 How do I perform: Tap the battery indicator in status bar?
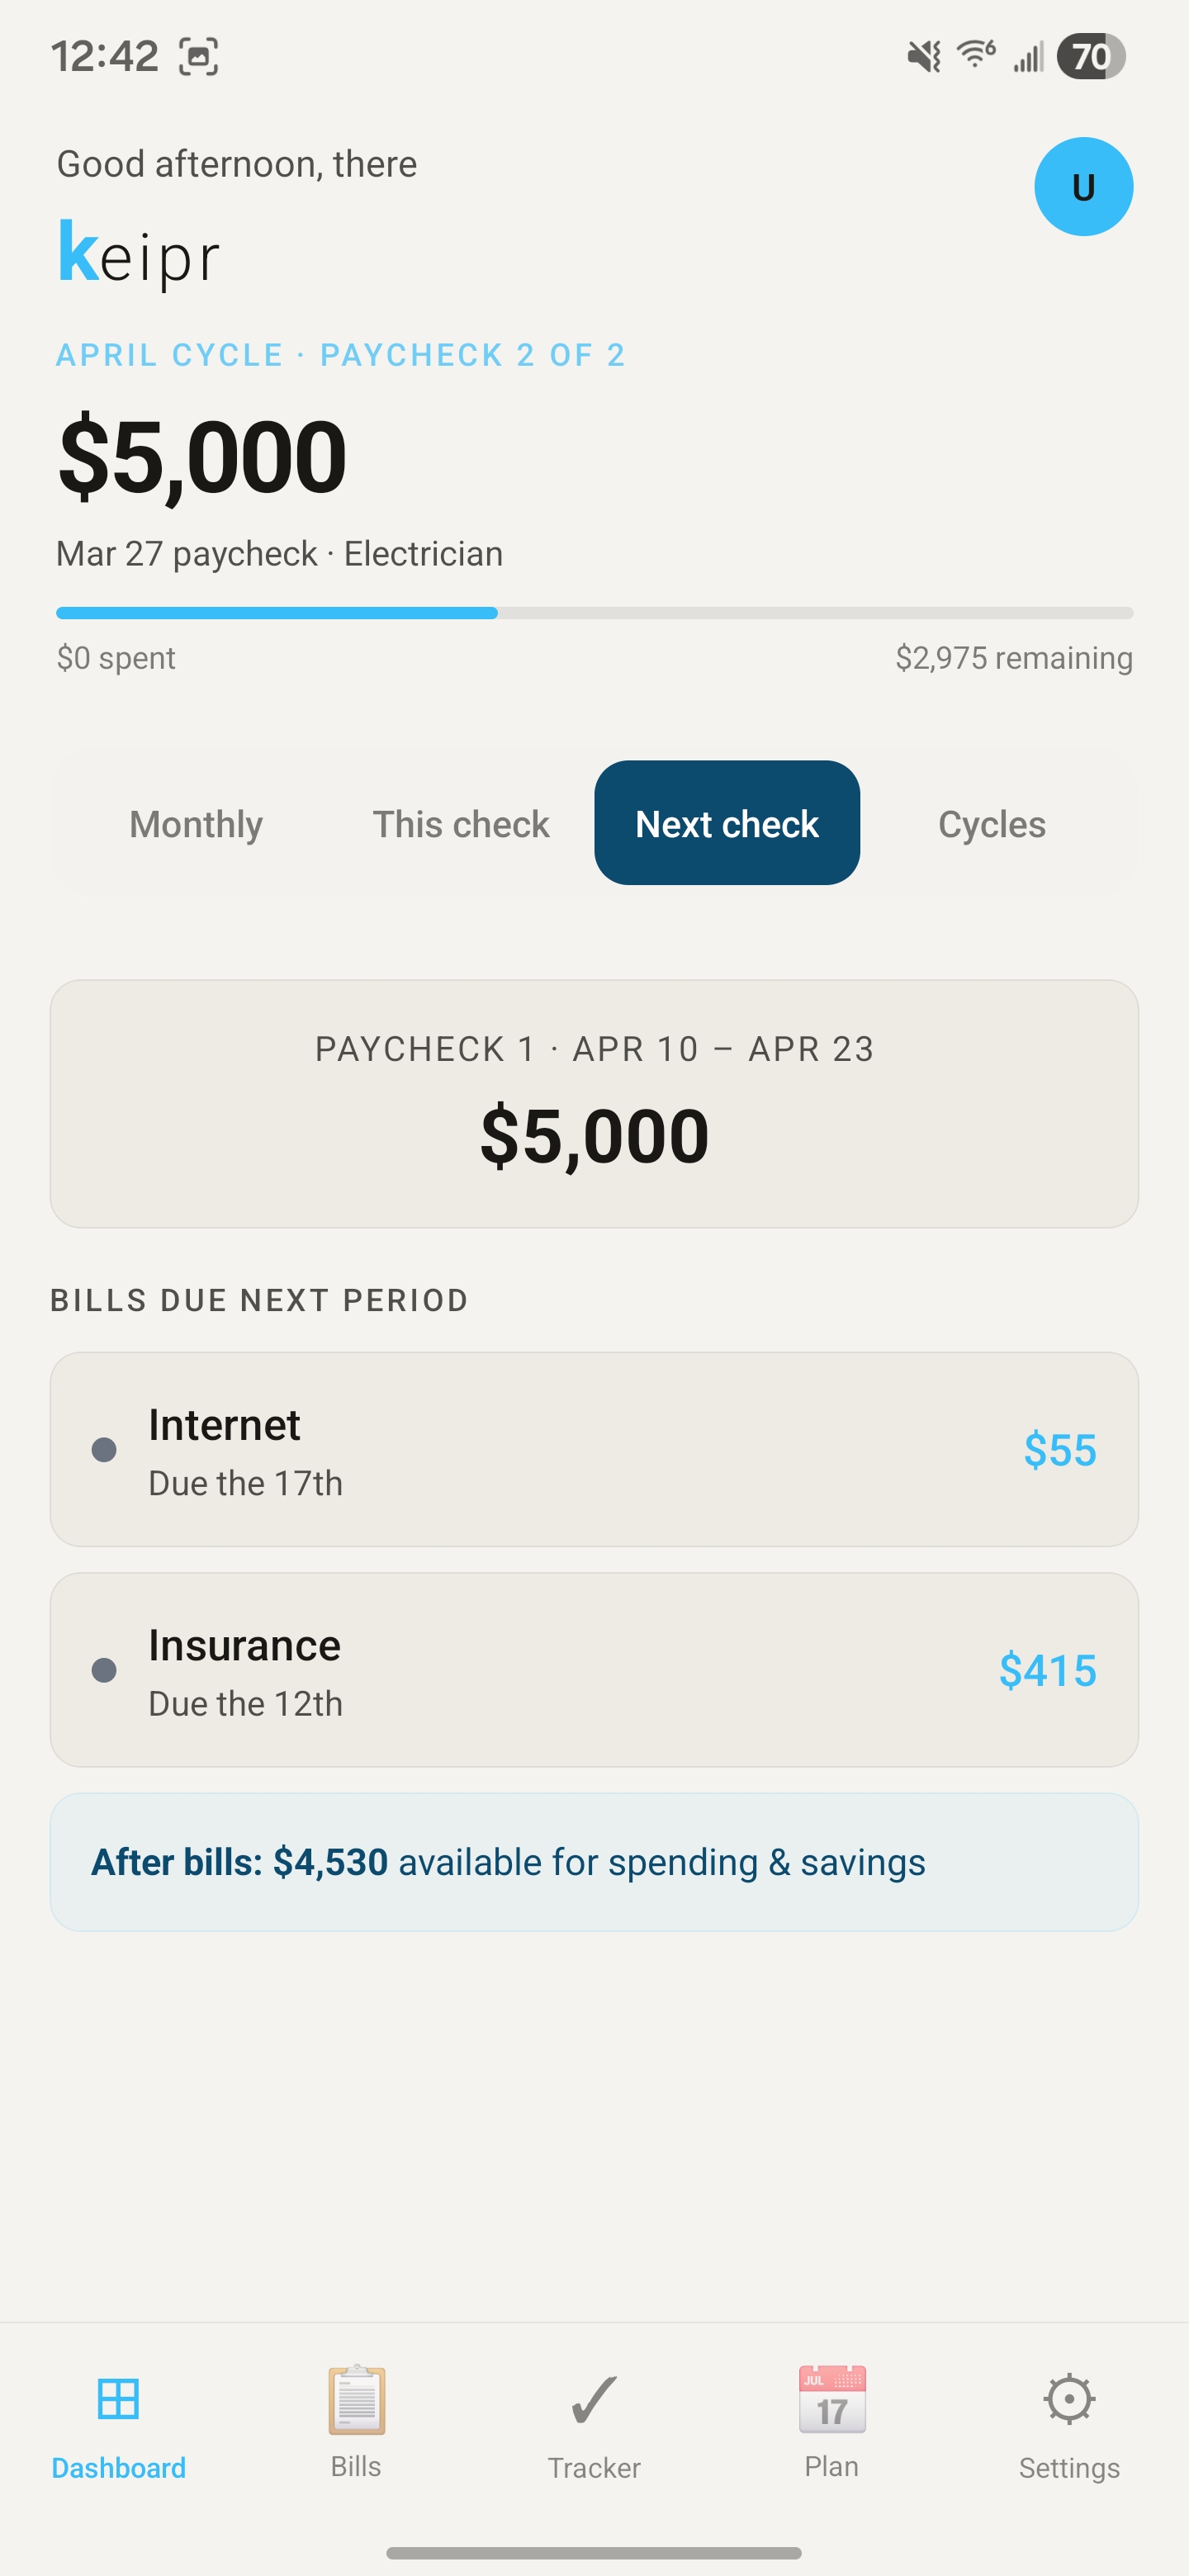(x=1091, y=56)
